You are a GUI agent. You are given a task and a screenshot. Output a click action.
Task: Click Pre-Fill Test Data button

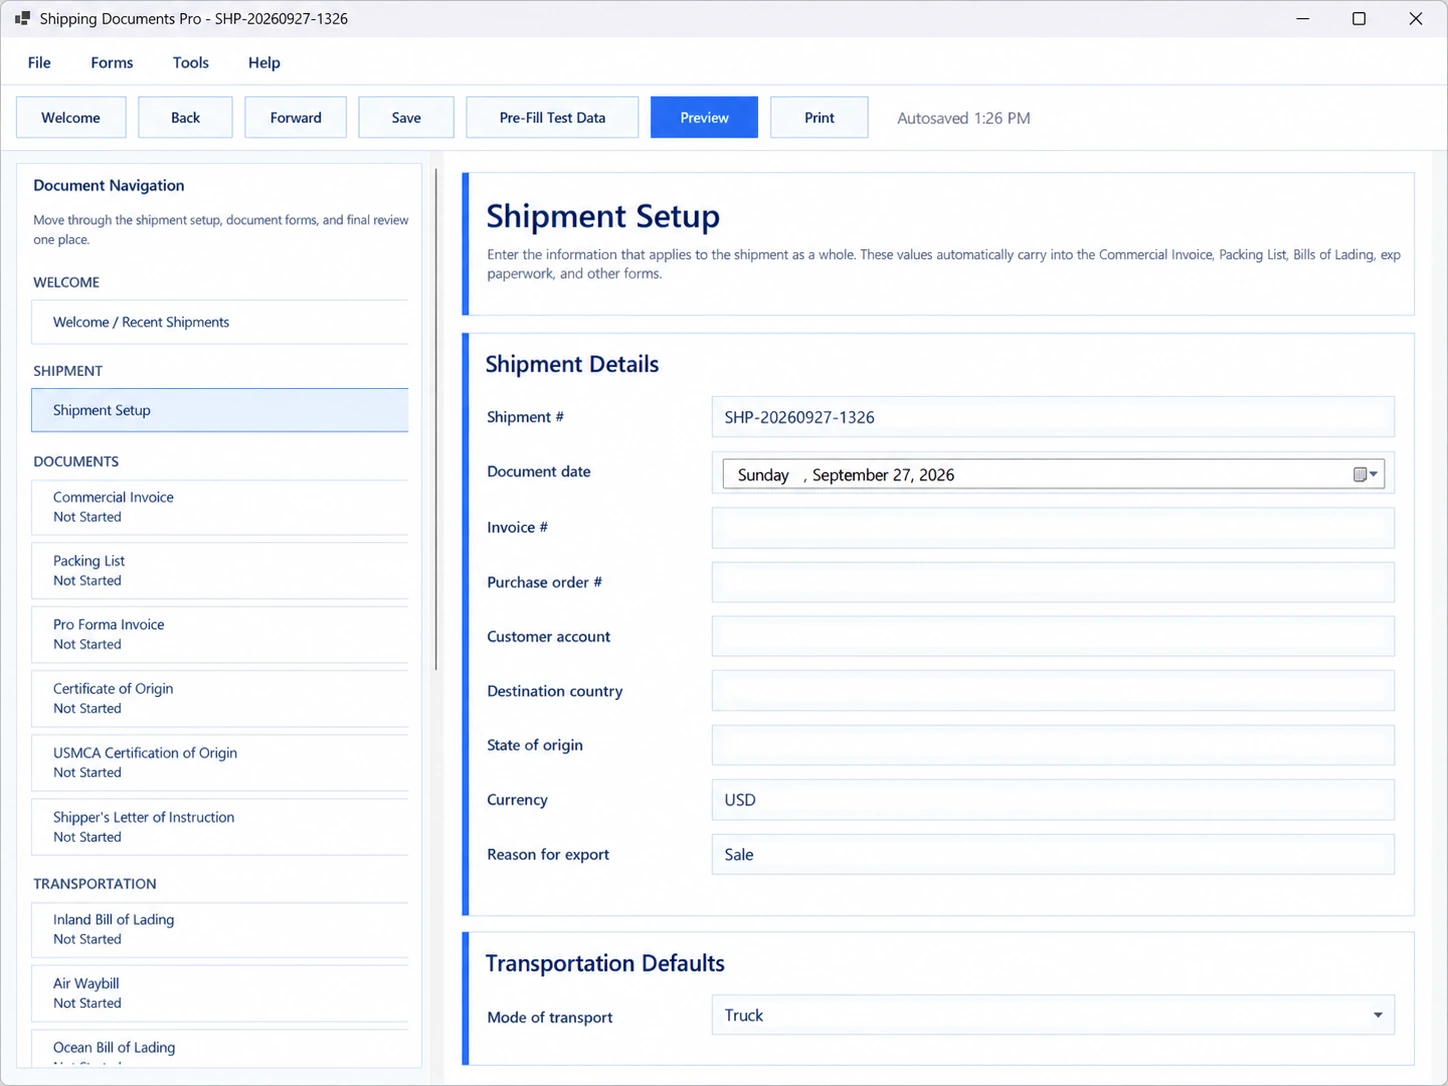click(552, 117)
